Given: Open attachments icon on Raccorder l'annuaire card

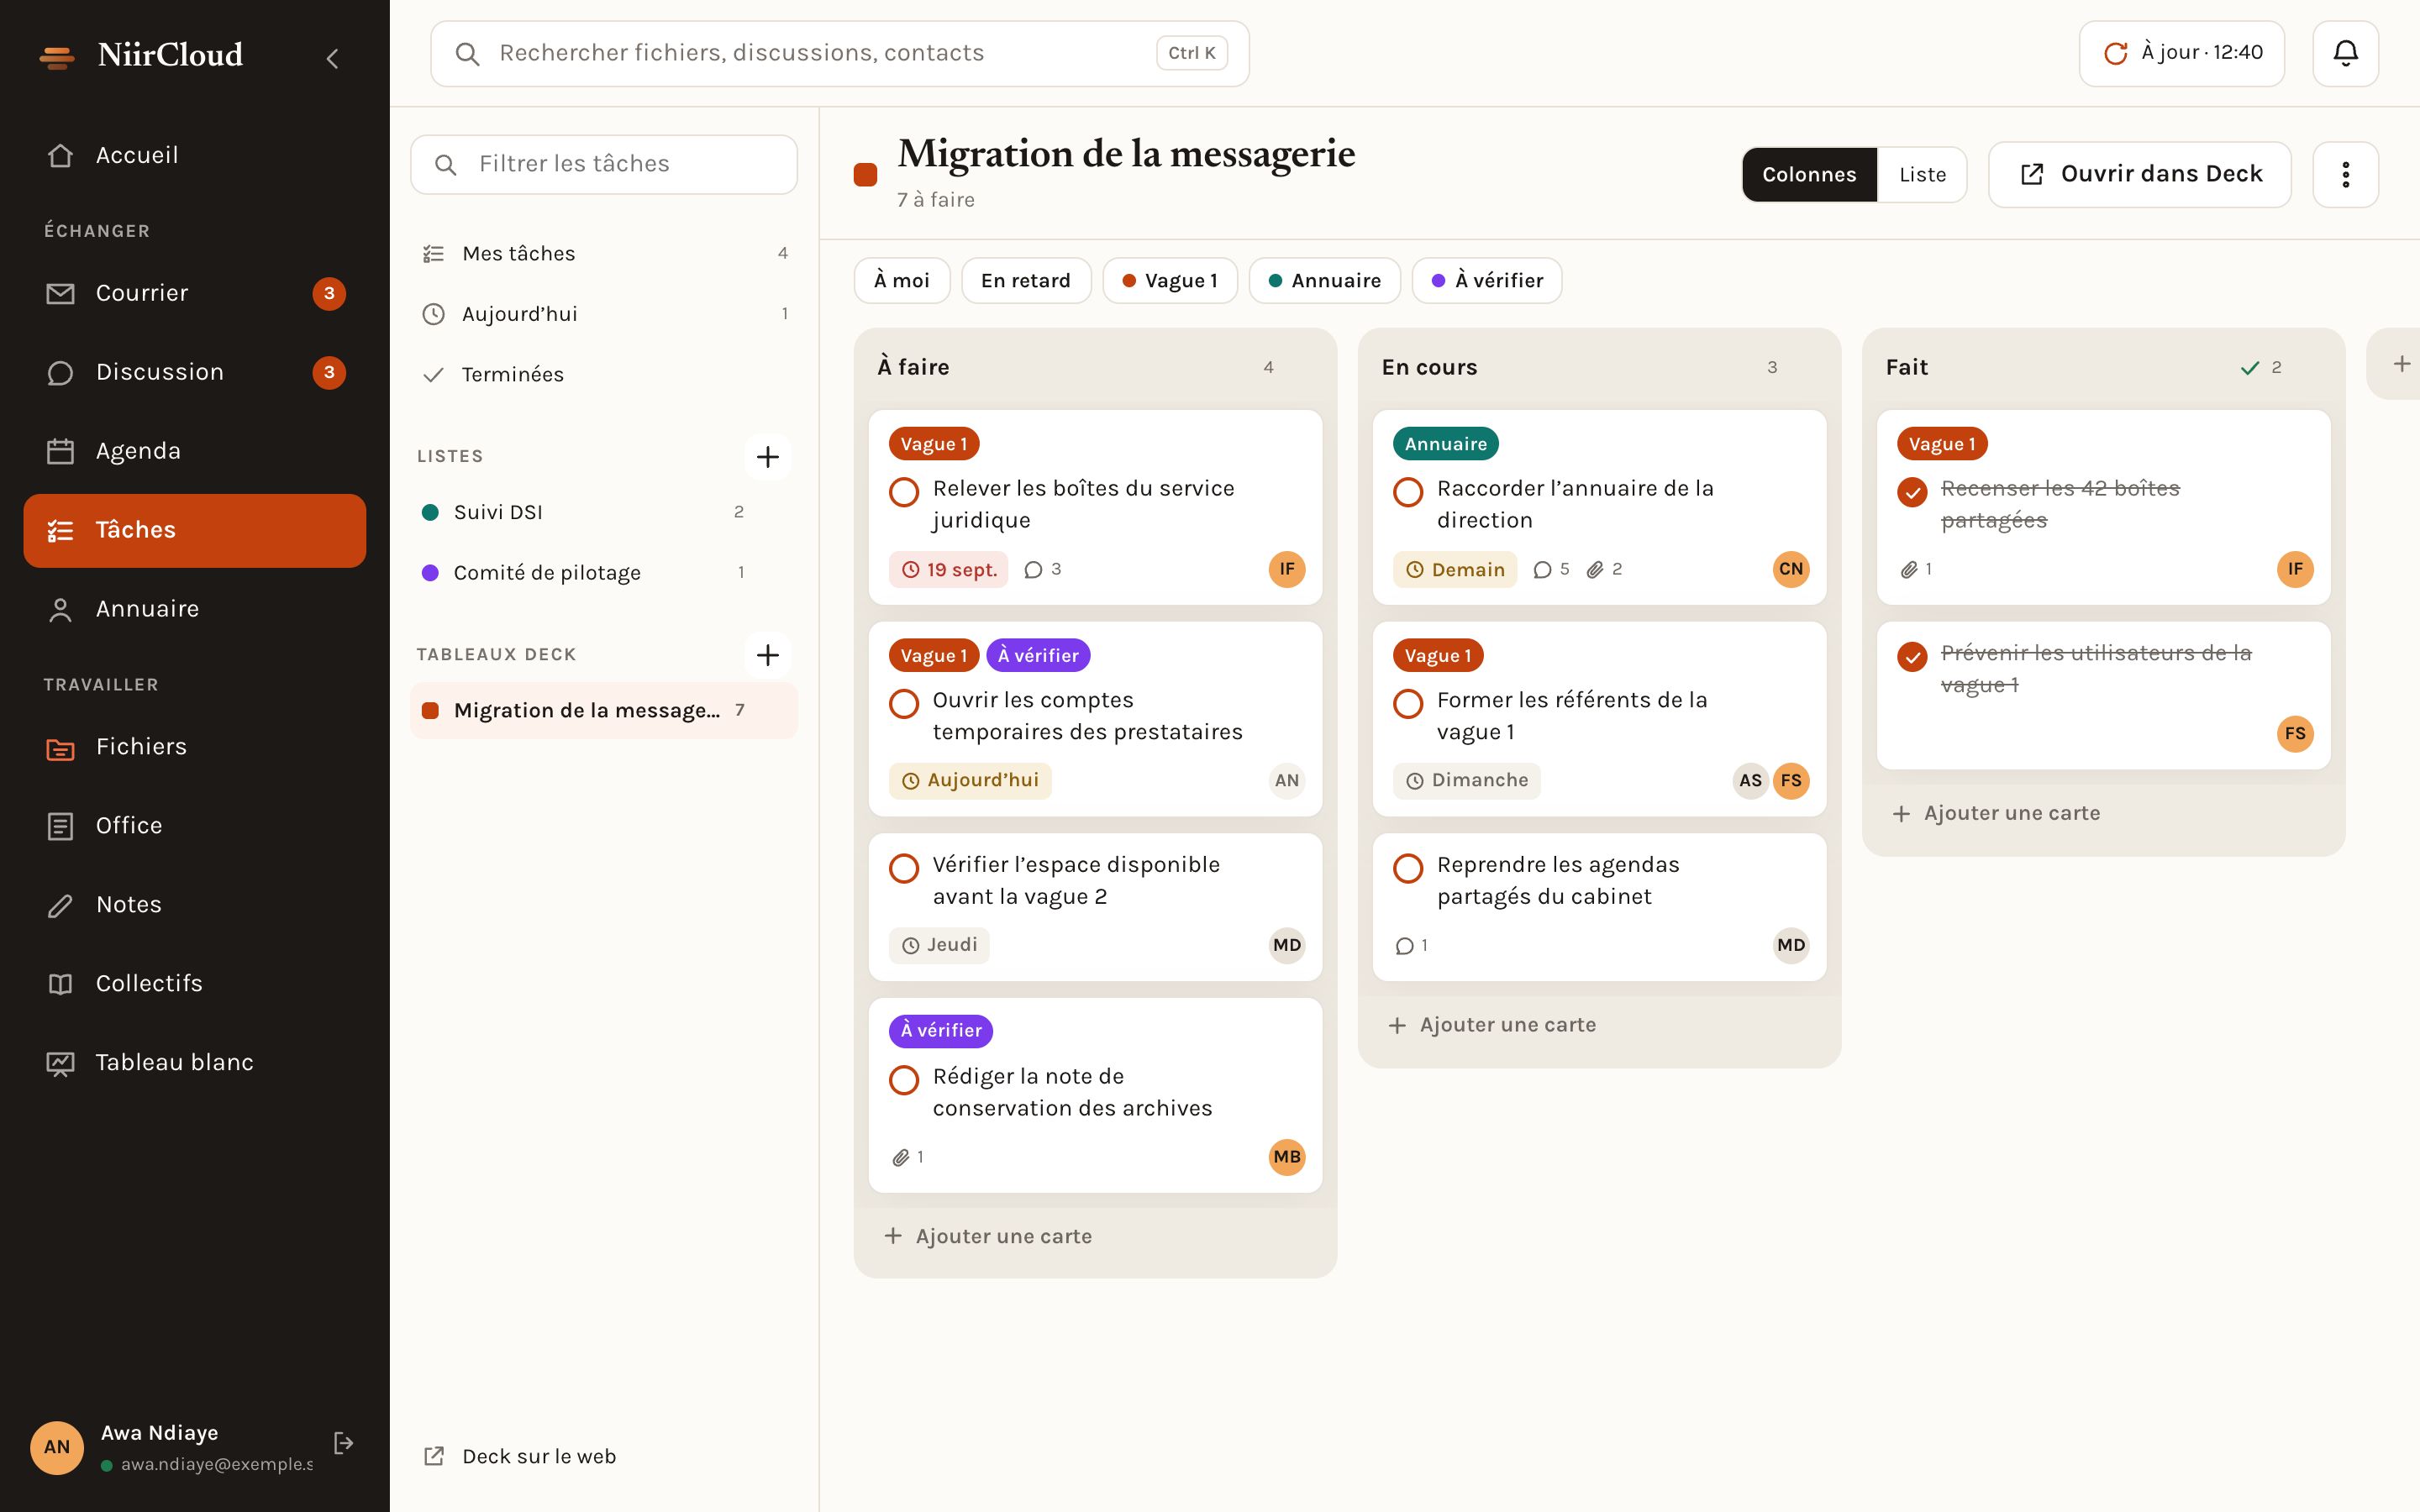Looking at the screenshot, I should coord(1595,569).
